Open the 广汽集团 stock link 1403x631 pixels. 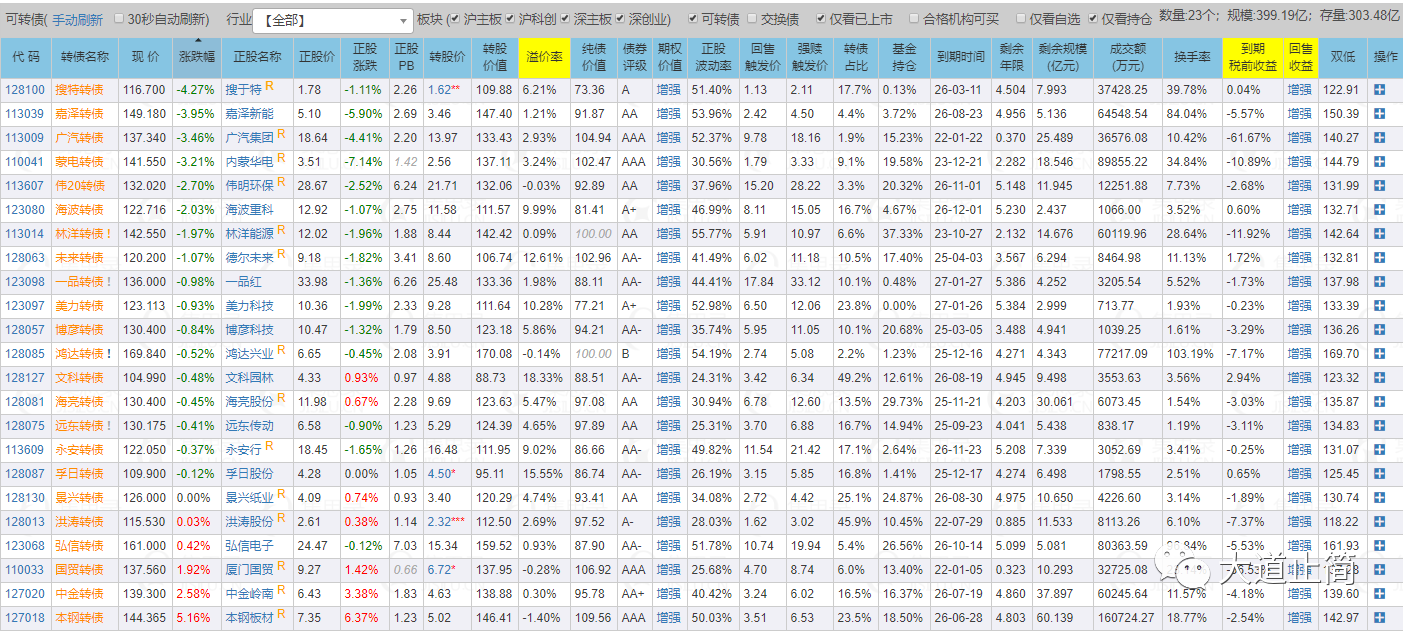249,138
